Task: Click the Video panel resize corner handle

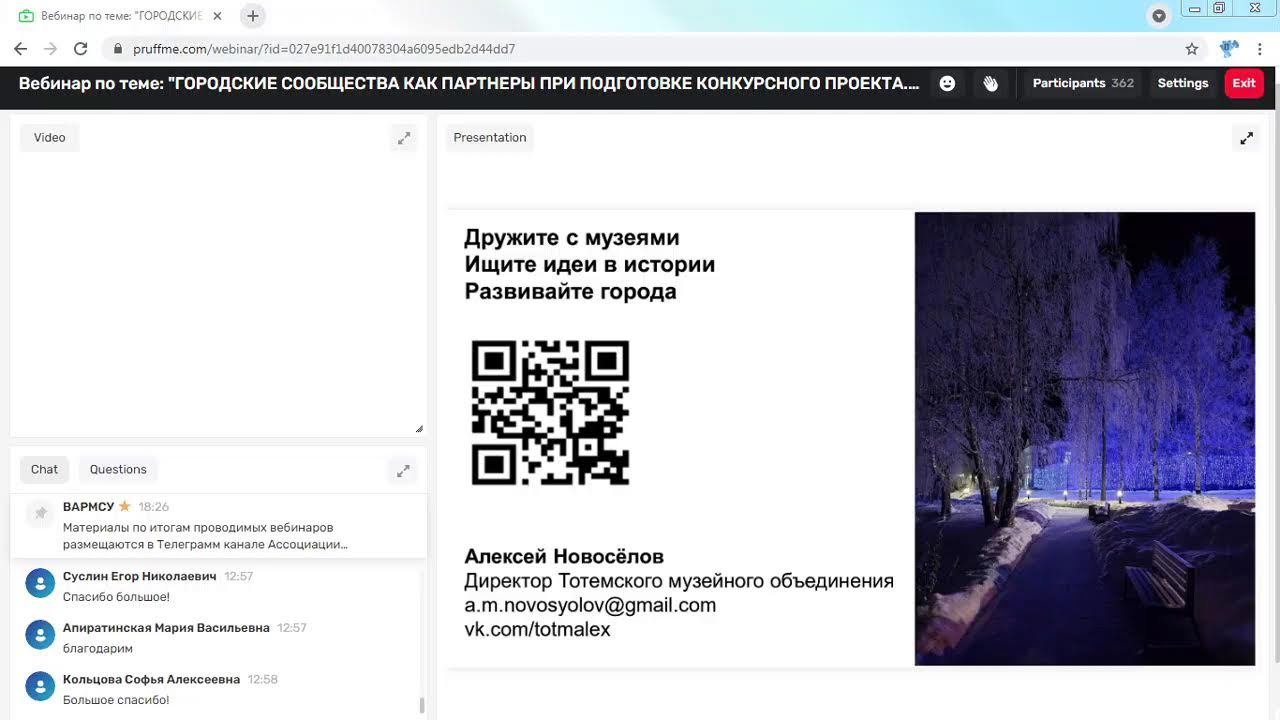Action: point(419,429)
